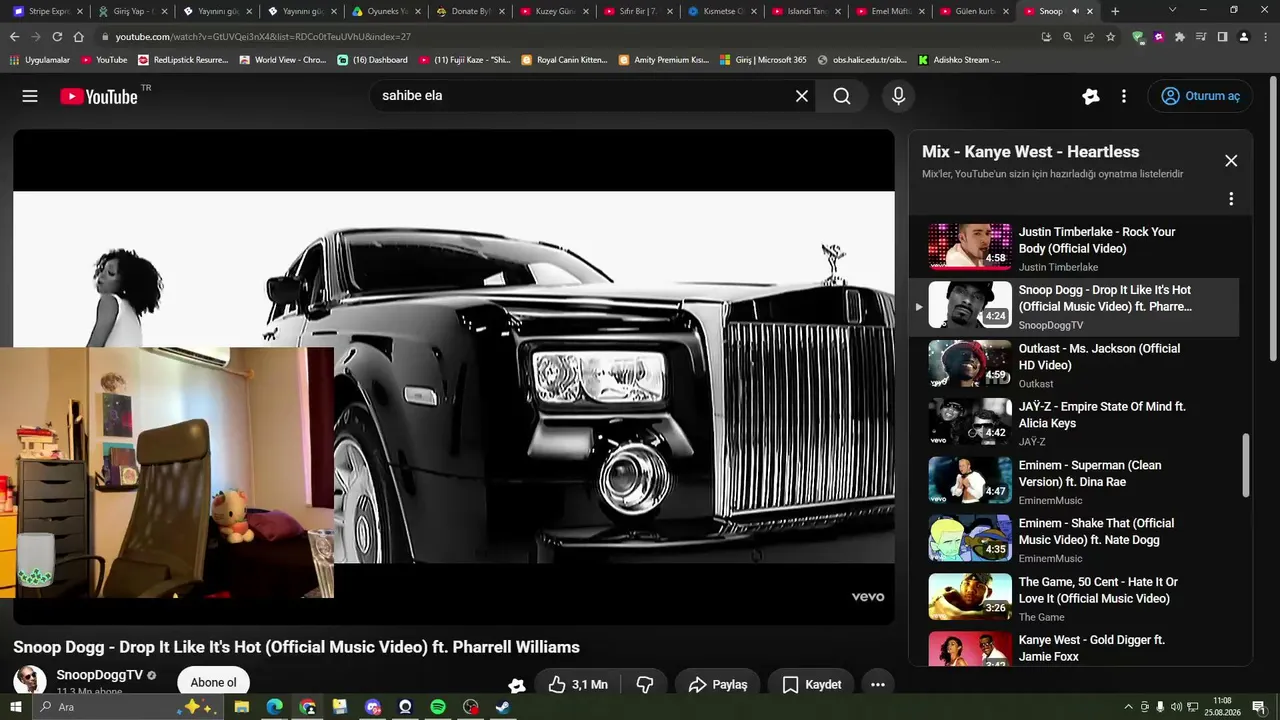
Task: Open the Chrome three-dot menu
Action: (1264, 37)
